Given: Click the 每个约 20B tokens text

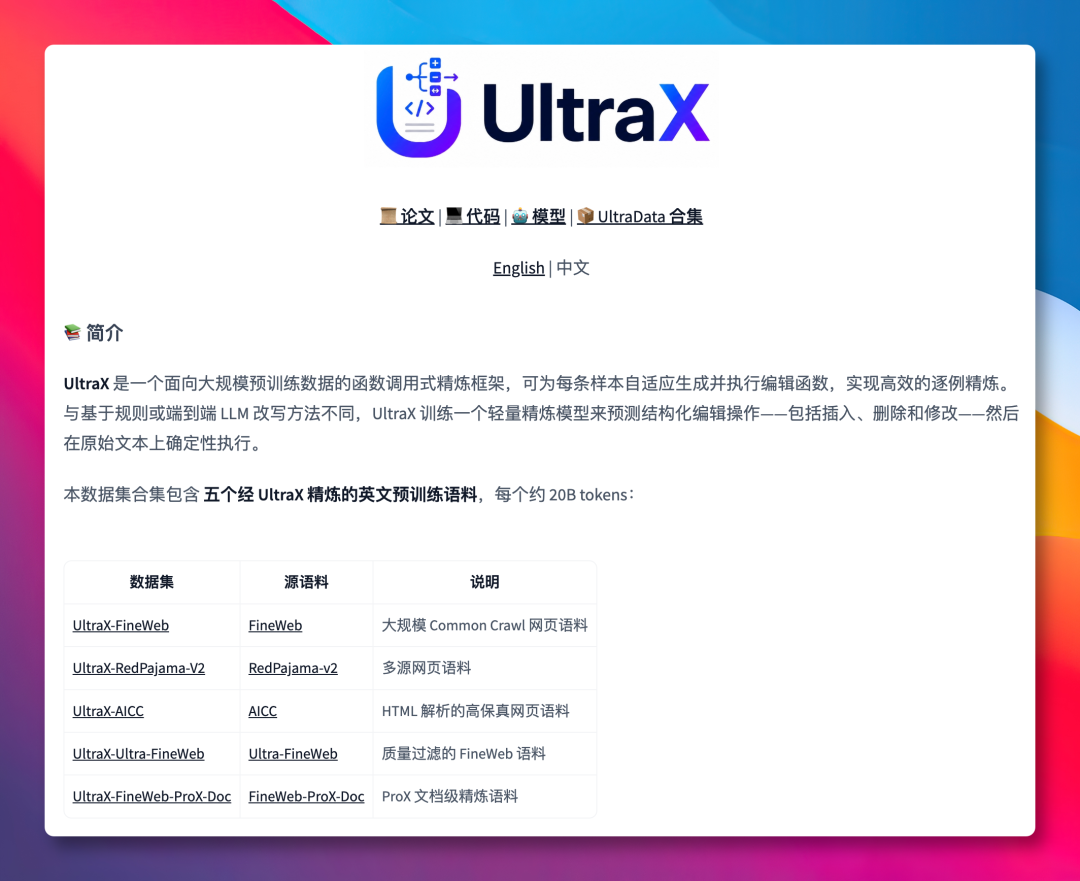Looking at the screenshot, I should (561, 495).
